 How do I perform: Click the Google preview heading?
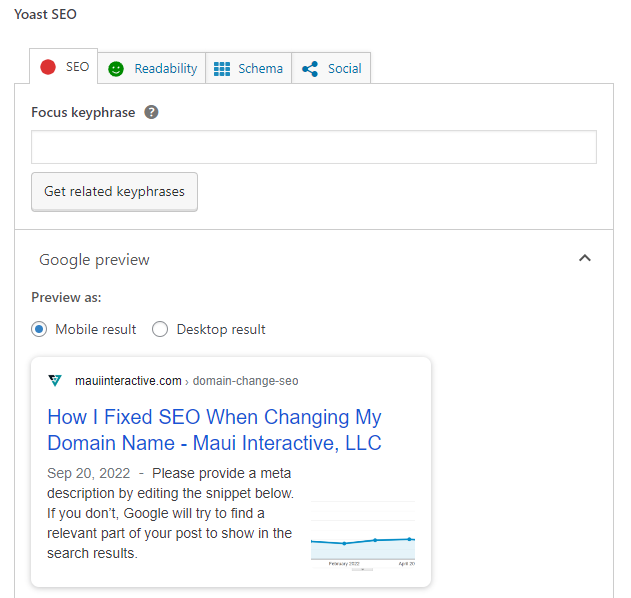(x=94, y=260)
